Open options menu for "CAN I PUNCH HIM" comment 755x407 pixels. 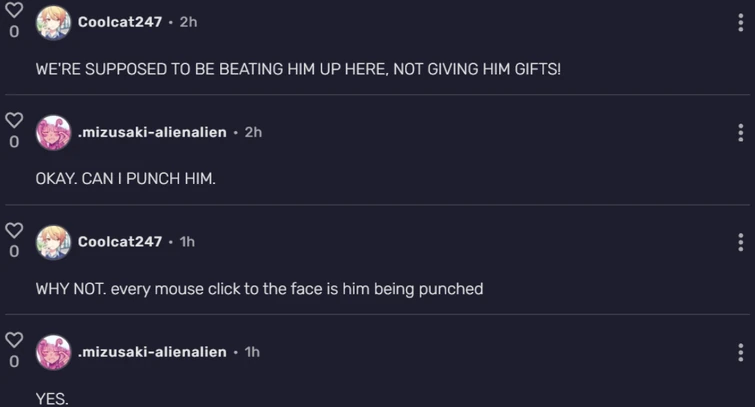click(x=740, y=132)
